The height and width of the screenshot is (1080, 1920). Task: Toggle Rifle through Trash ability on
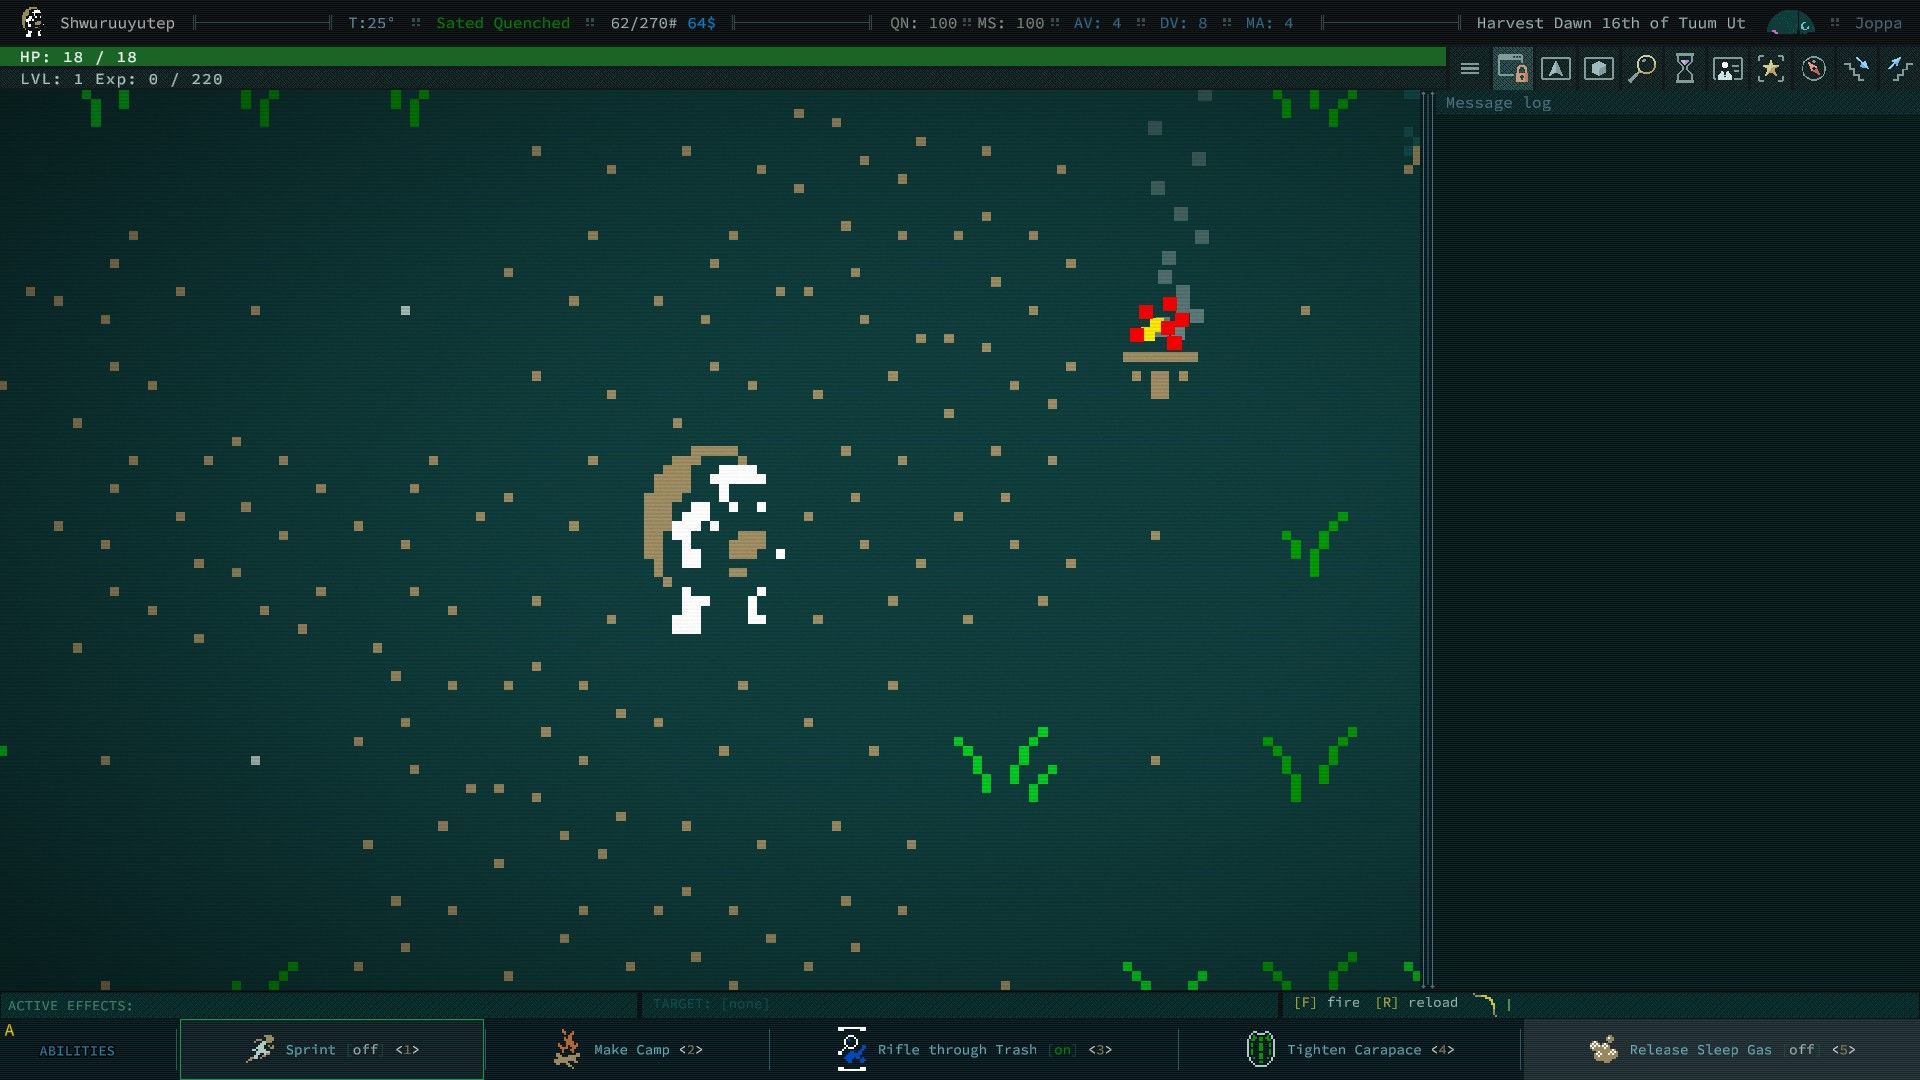click(976, 1048)
